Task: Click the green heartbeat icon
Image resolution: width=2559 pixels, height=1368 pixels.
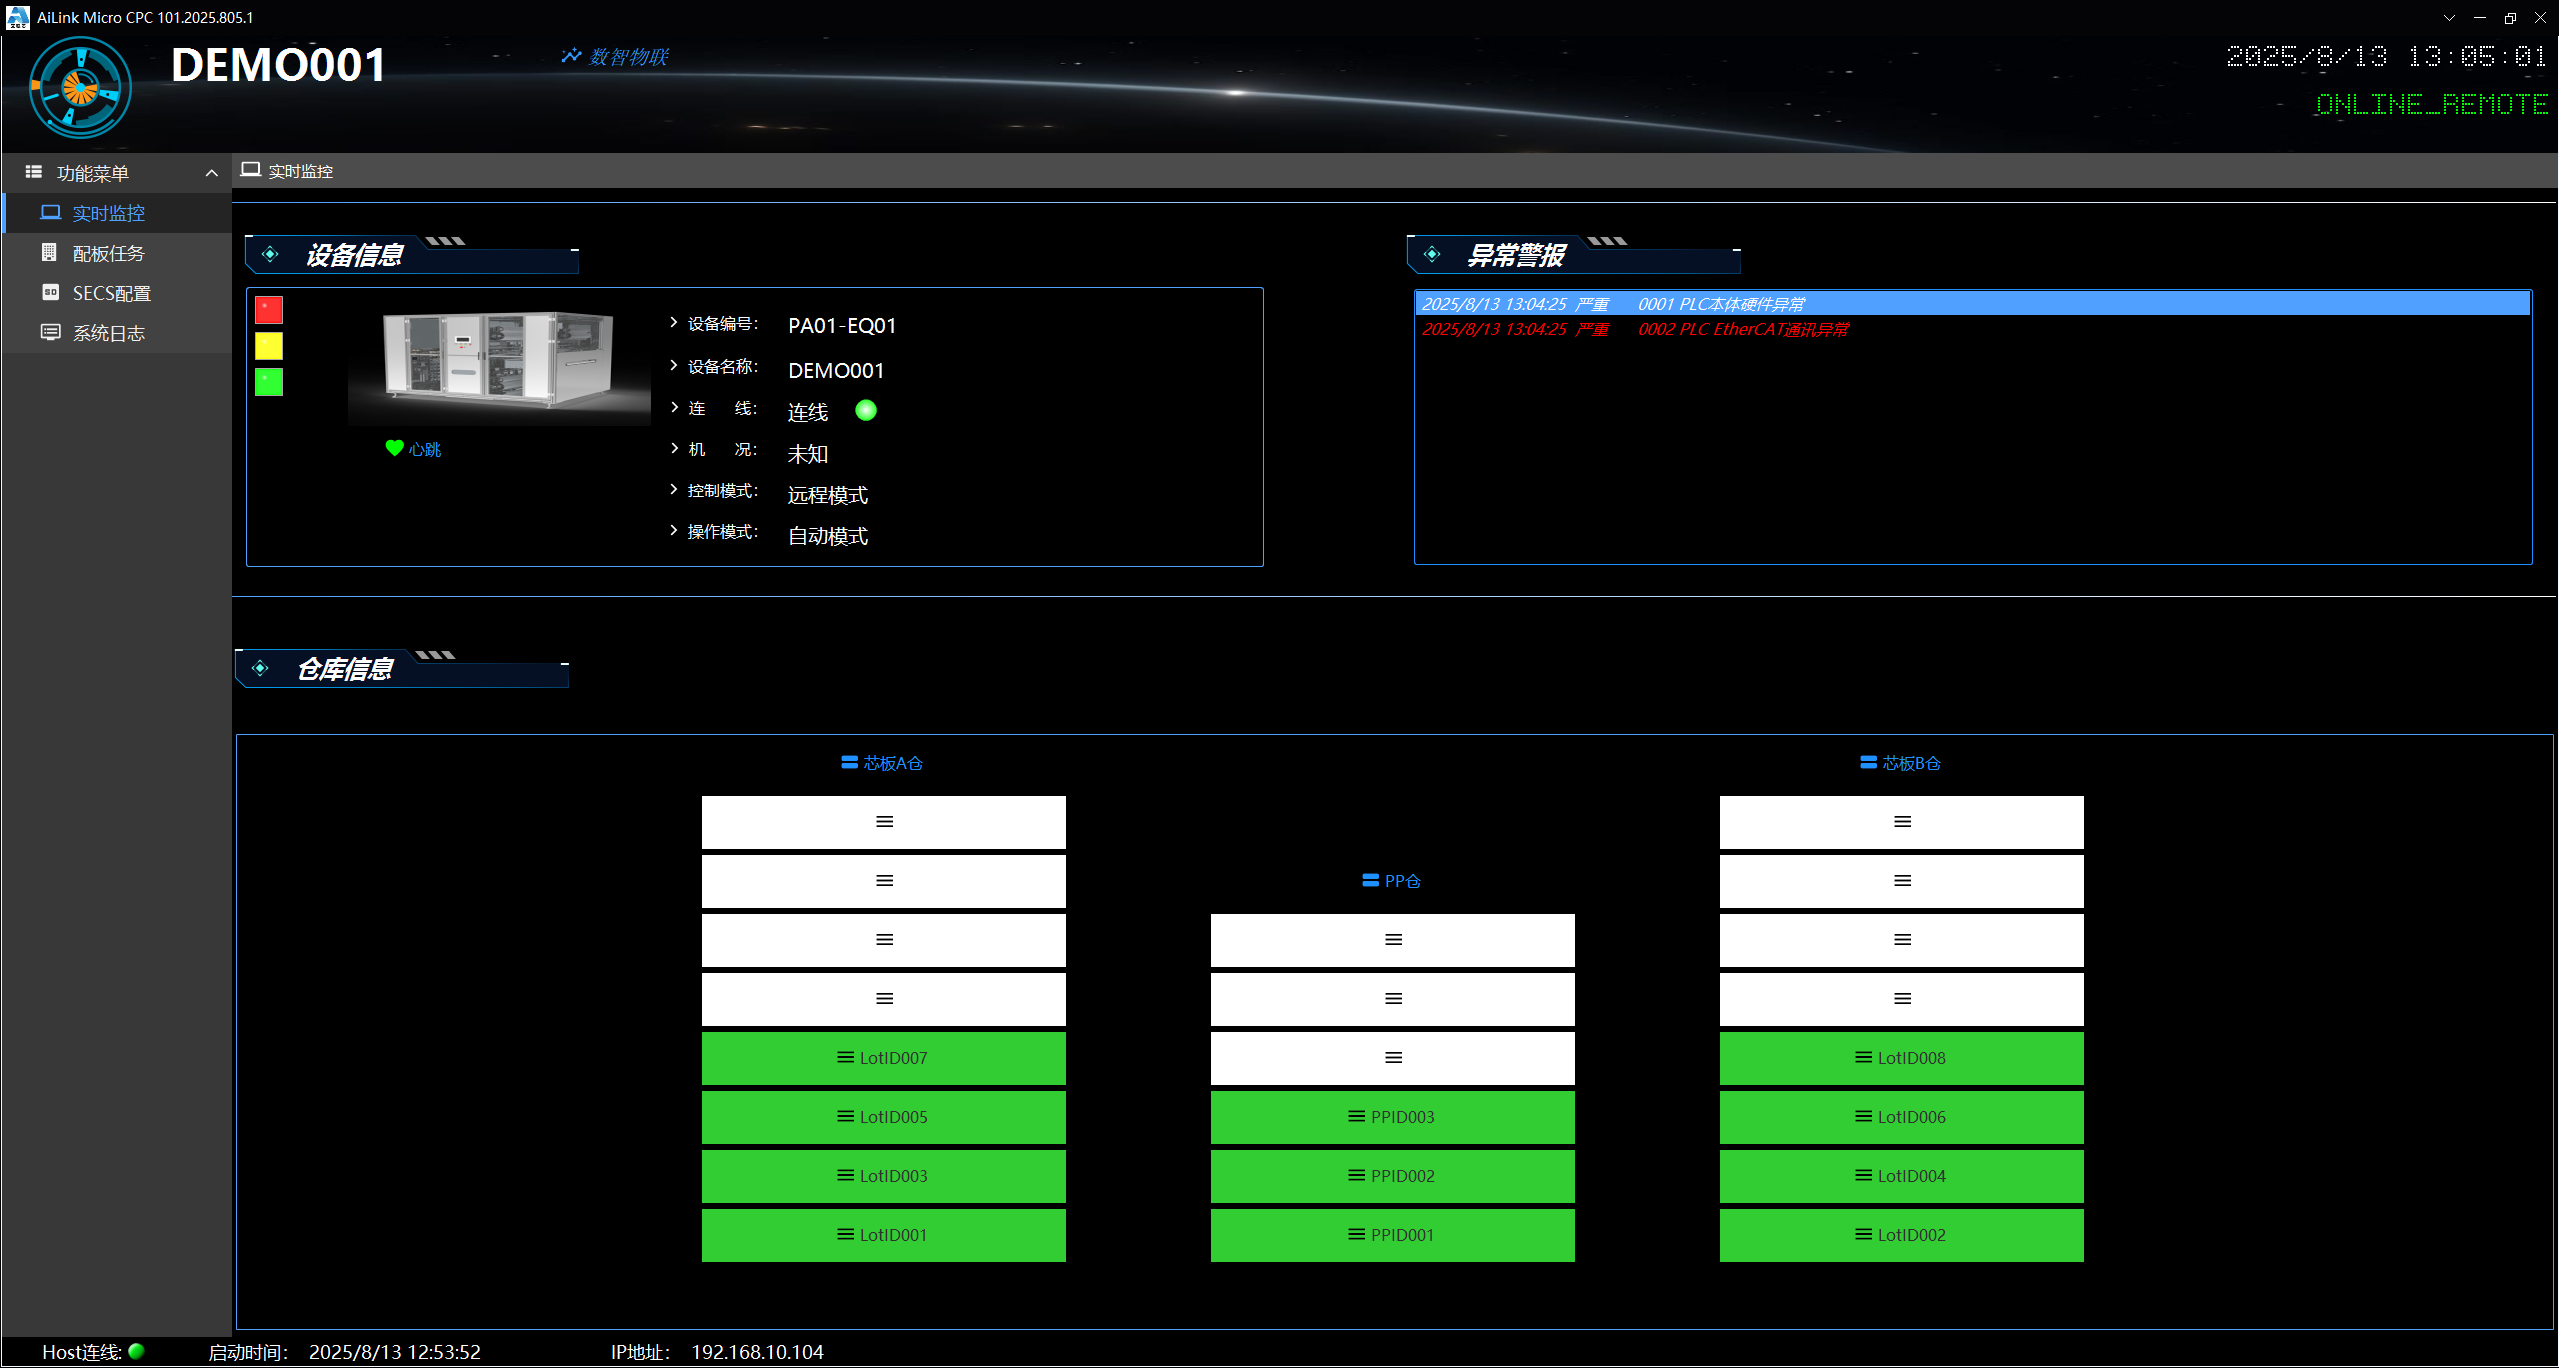Action: click(x=394, y=448)
